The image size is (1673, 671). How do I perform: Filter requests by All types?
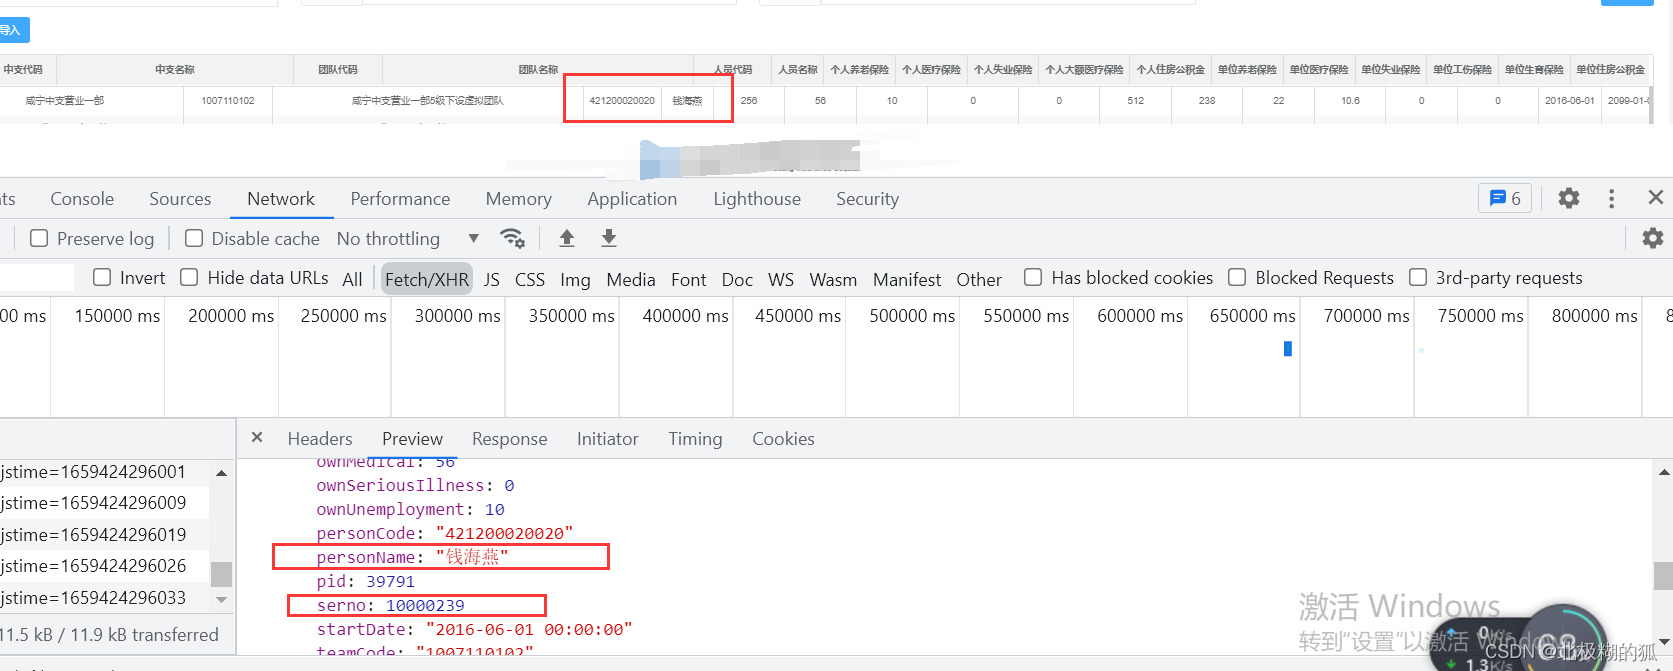pos(352,279)
